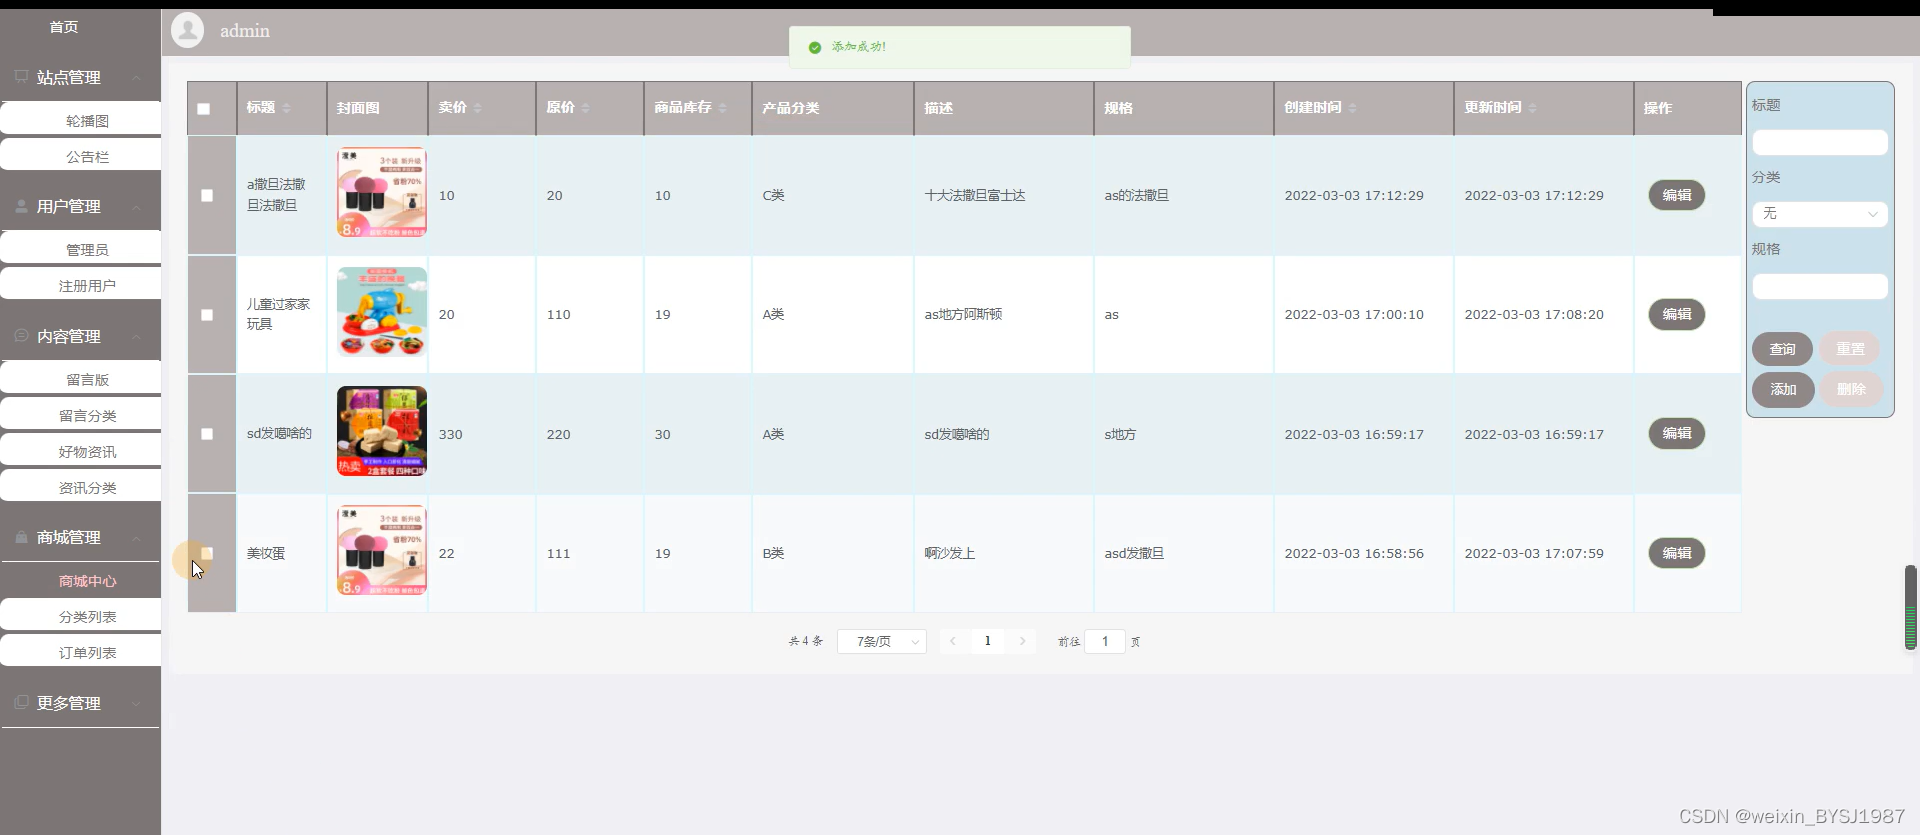Check the row for sd发嘎啥的

click(207, 434)
